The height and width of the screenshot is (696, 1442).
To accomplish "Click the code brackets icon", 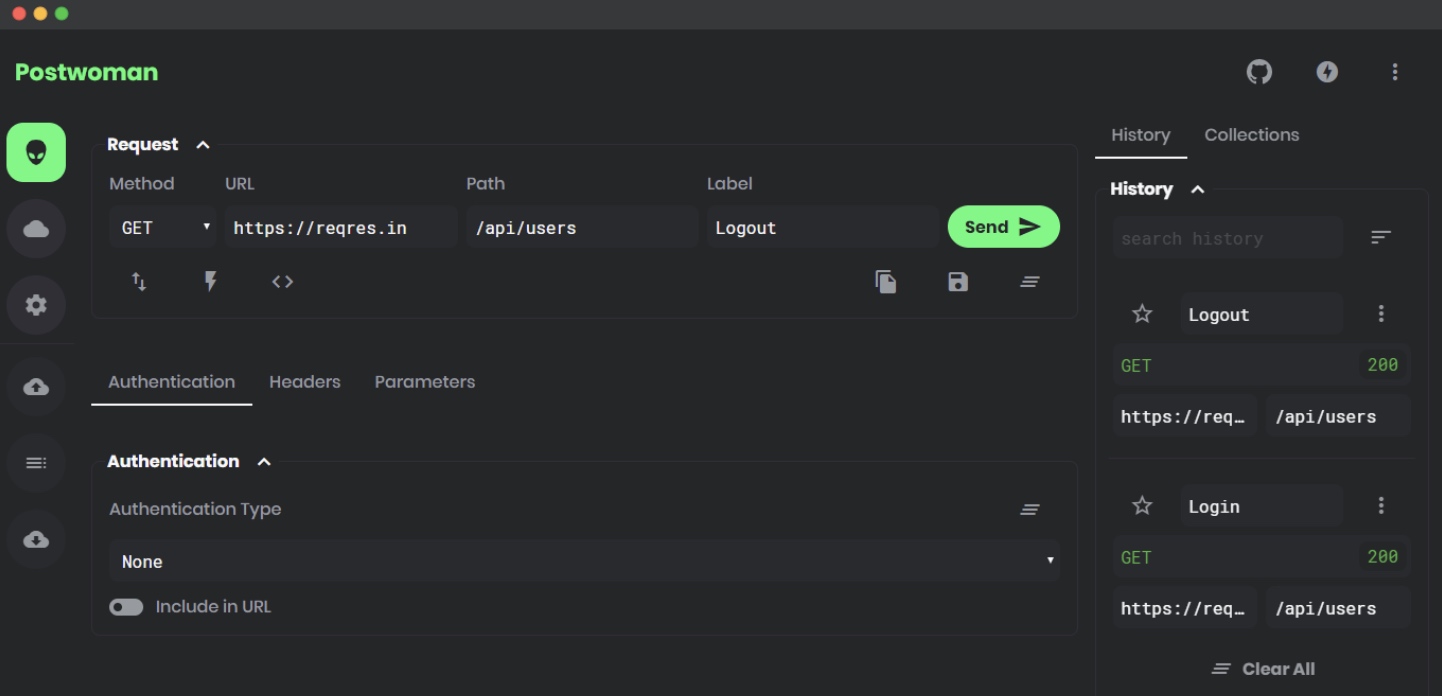I will point(282,282).
